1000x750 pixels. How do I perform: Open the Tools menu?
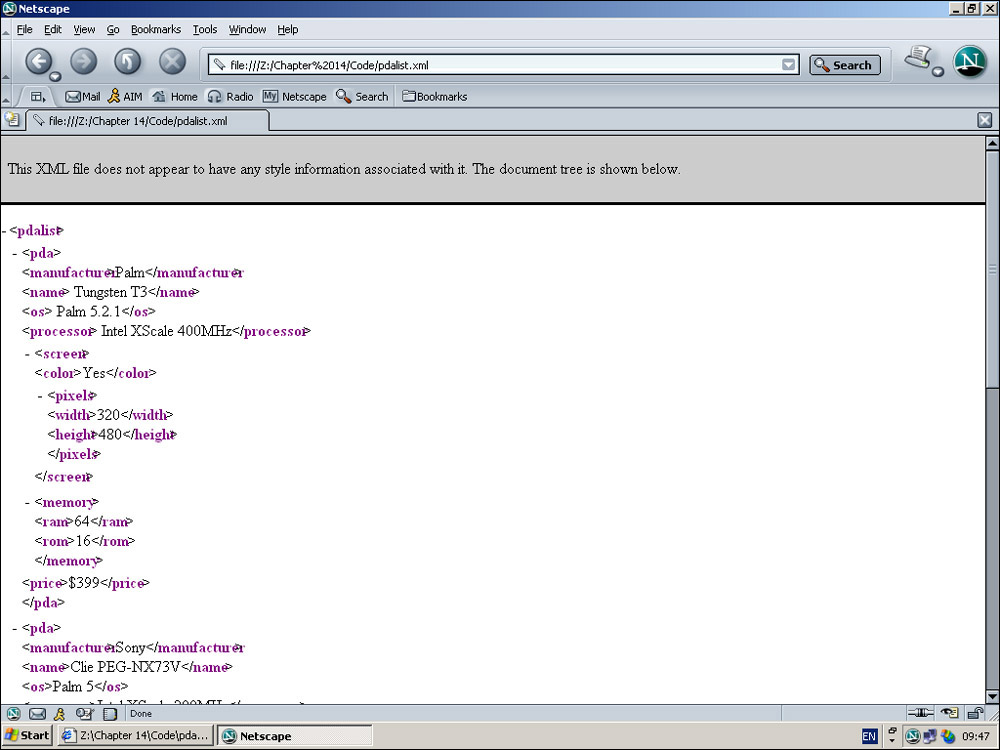(205, 30)
